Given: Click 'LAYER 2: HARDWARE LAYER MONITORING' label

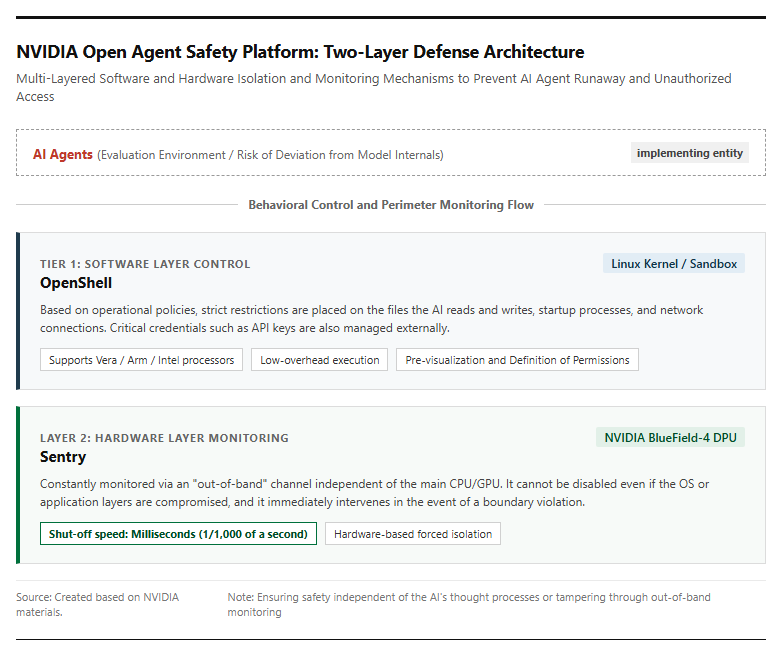Looking at the screenshot, I should 164,438.
